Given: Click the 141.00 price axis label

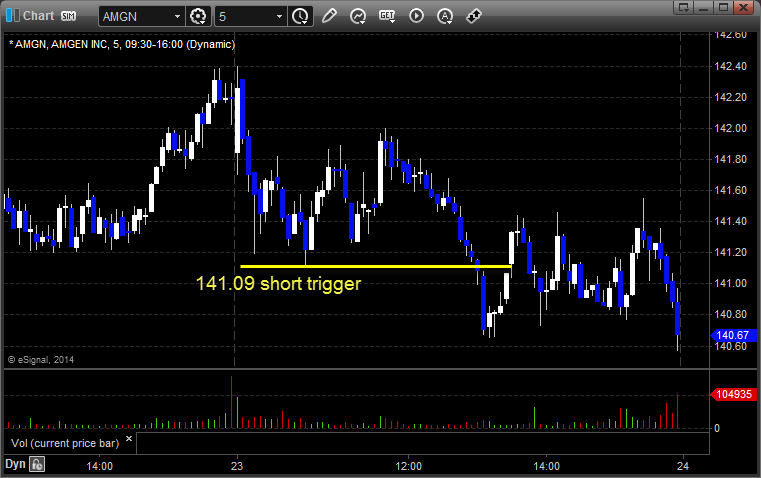Looking at the screenshot, I should [x=730, y=283].
